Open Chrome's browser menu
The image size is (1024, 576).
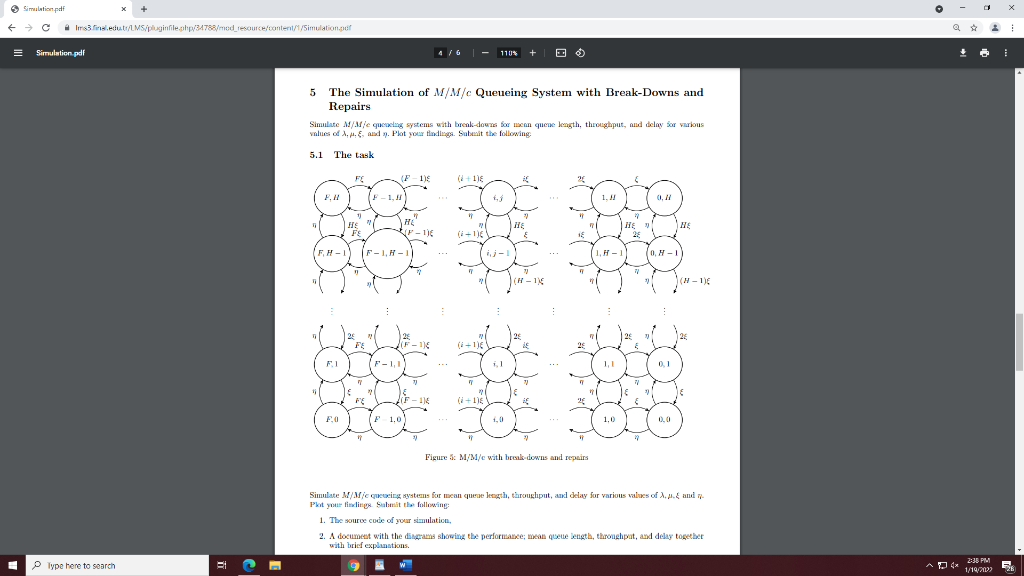click(x=1011, y=29)
